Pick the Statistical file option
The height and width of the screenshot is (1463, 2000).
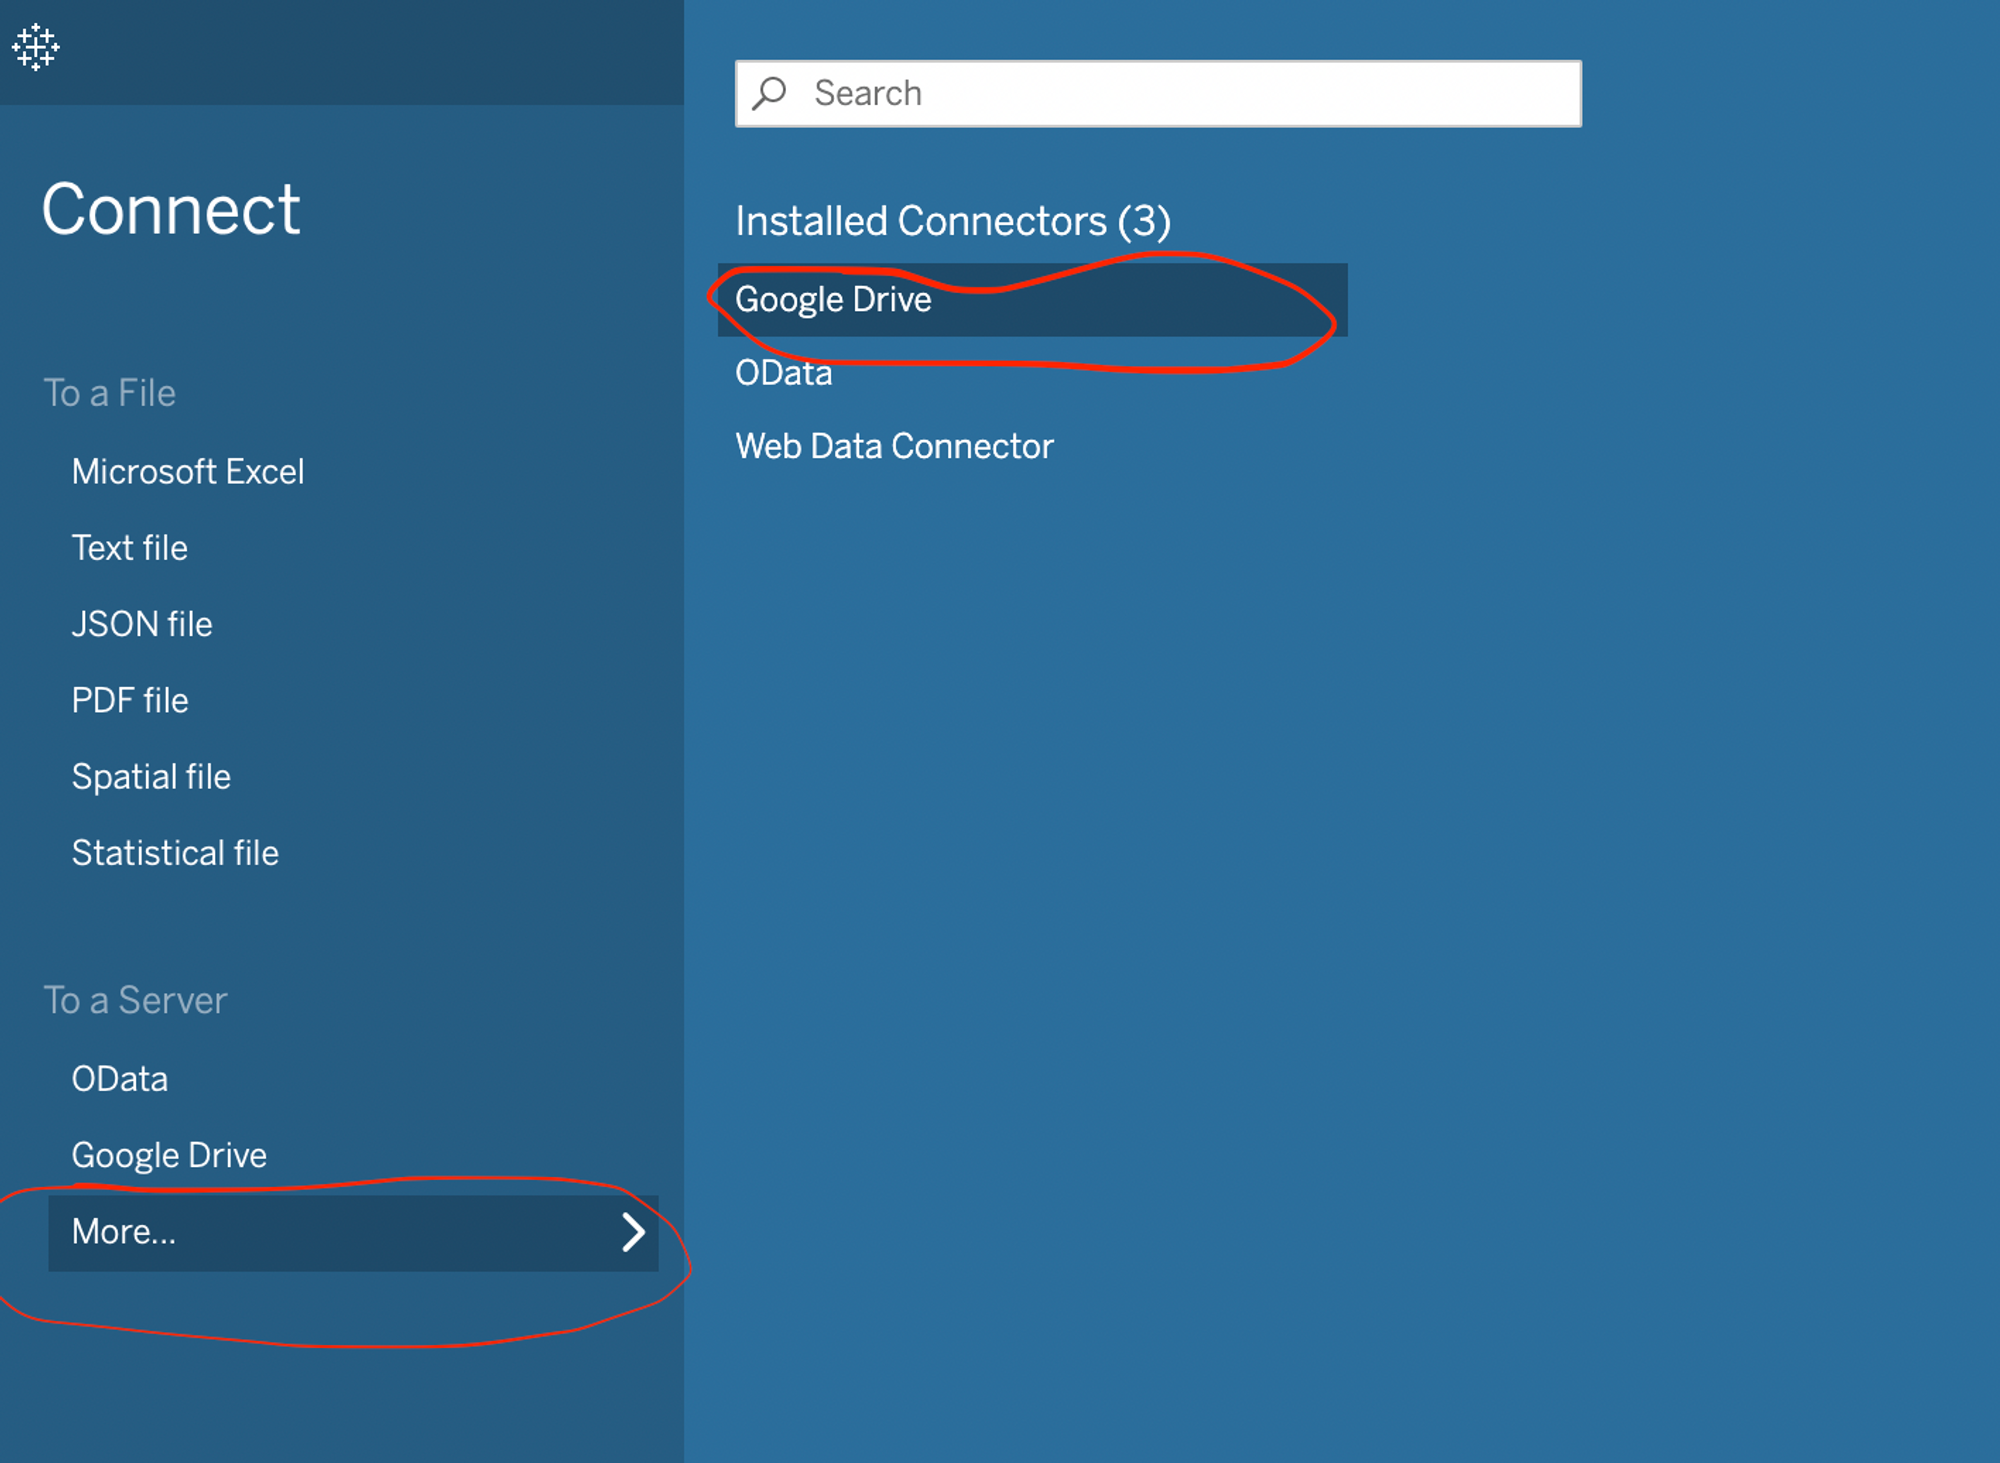click(x=175, y=853)
